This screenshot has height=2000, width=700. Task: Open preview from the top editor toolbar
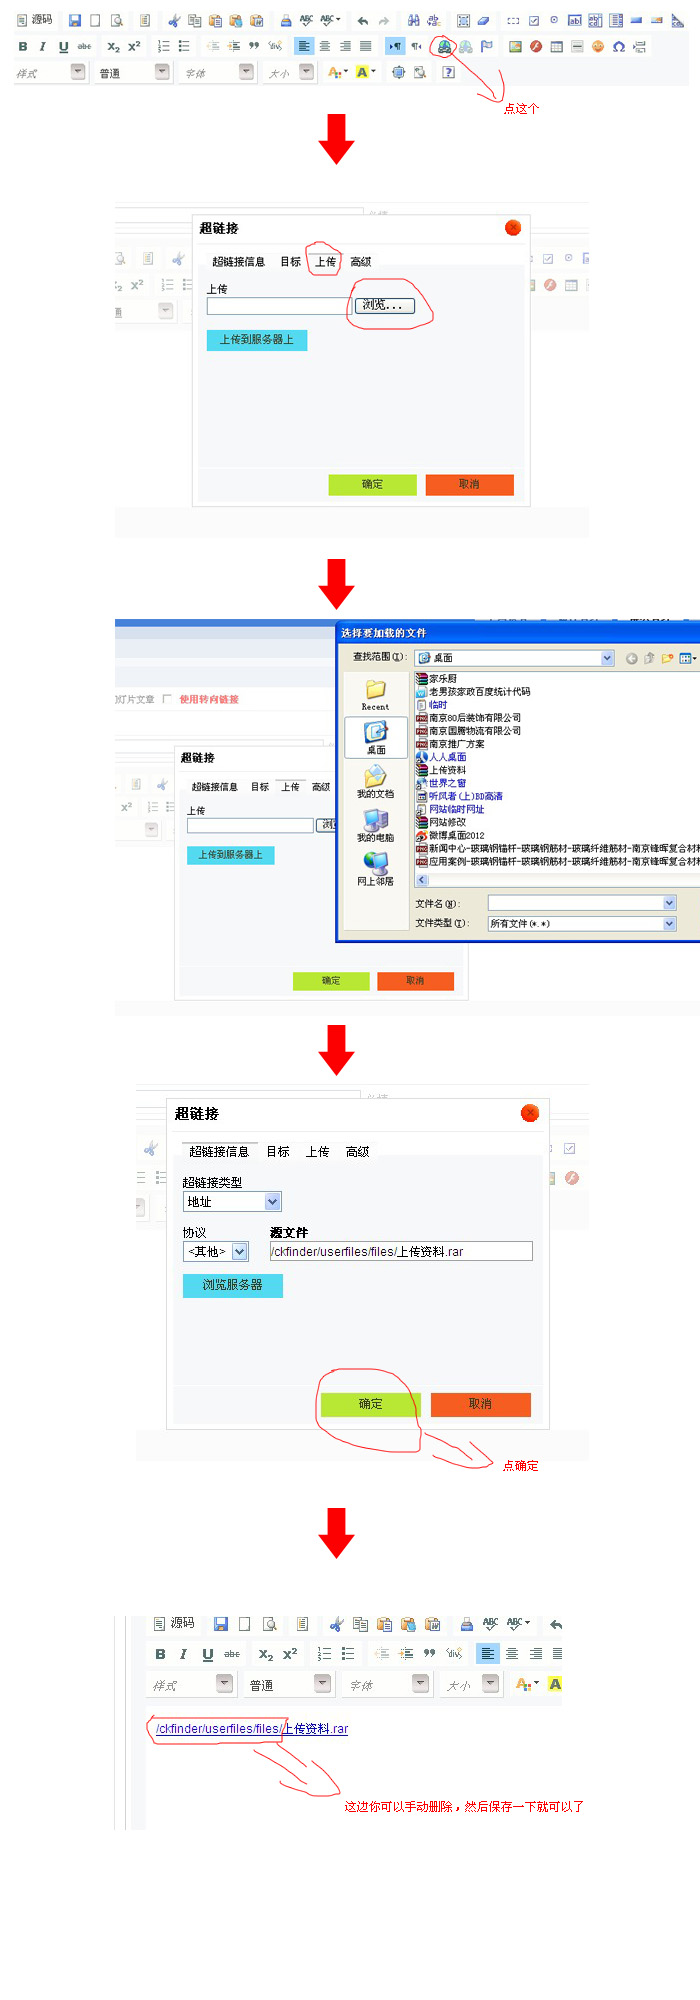[x=117, y=20]
